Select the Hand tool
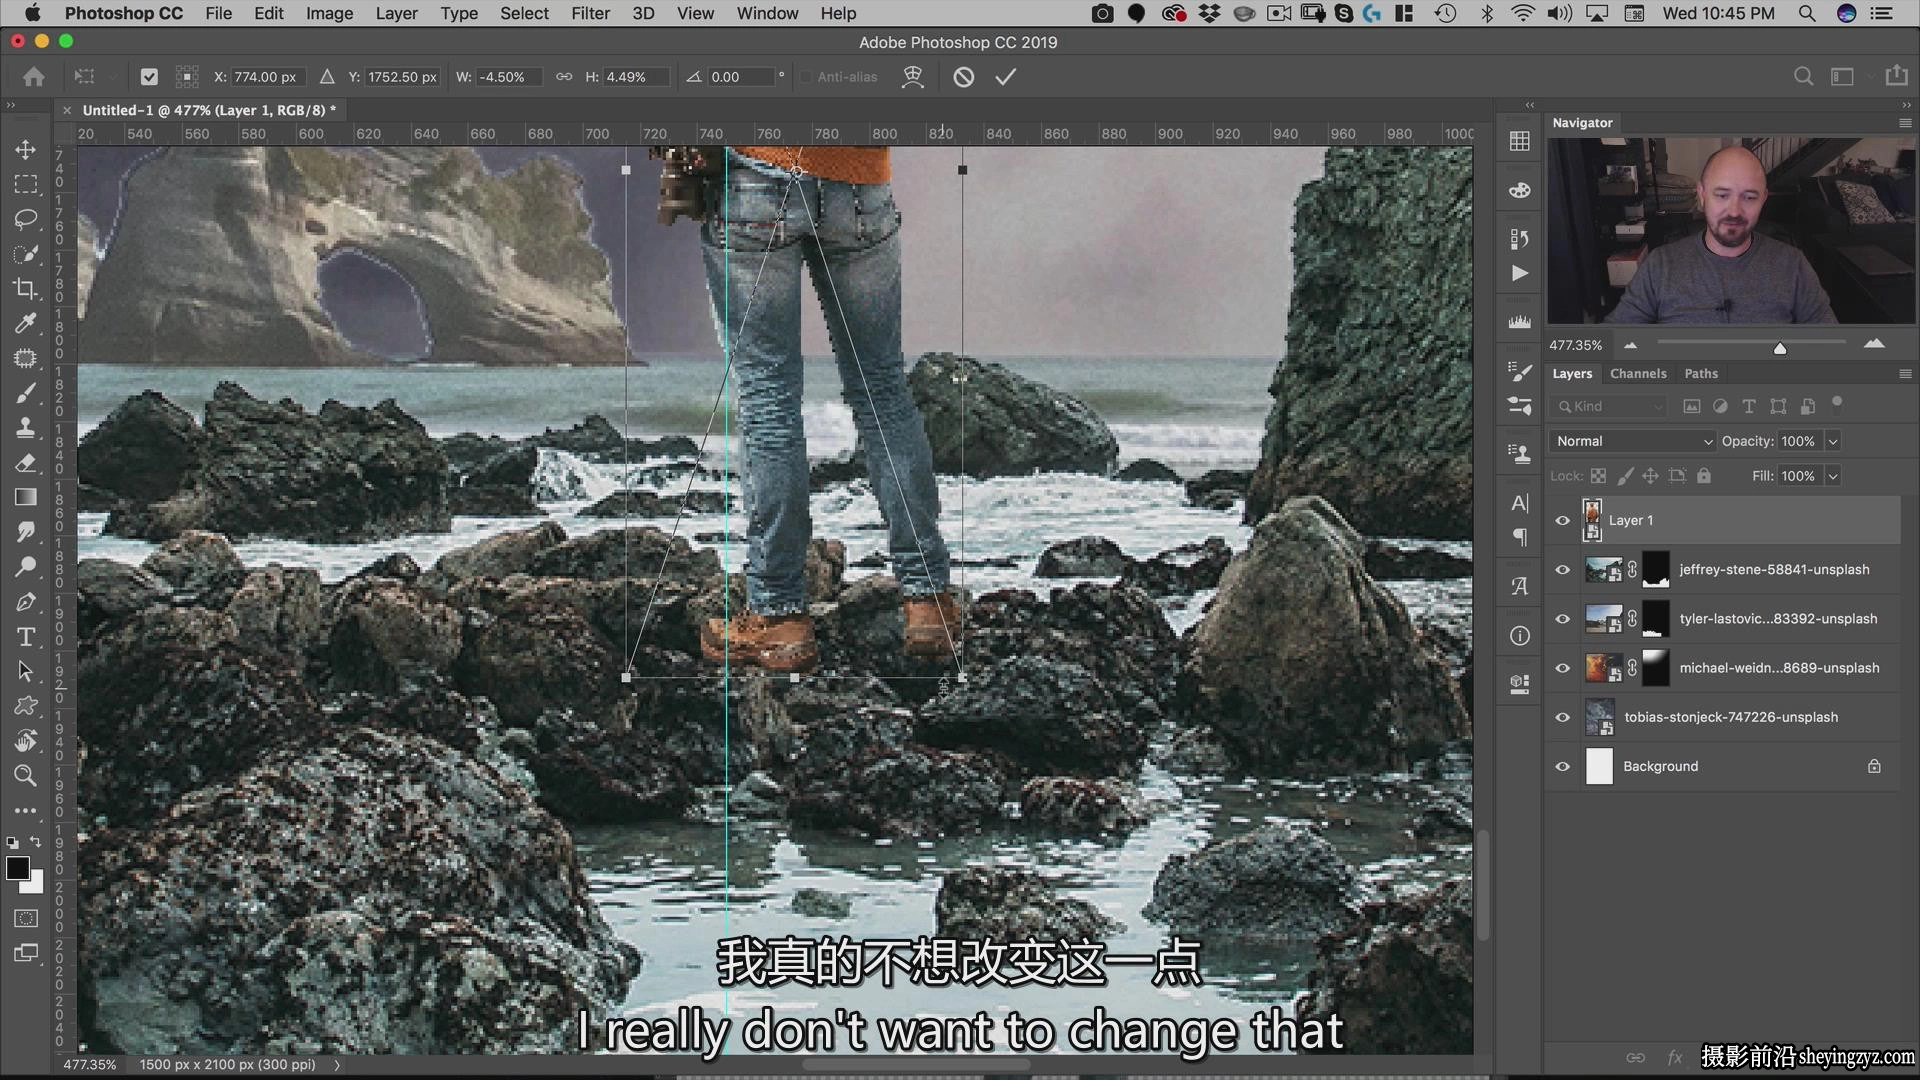This screenshot has height=1080, width=1920. point(25,741)
